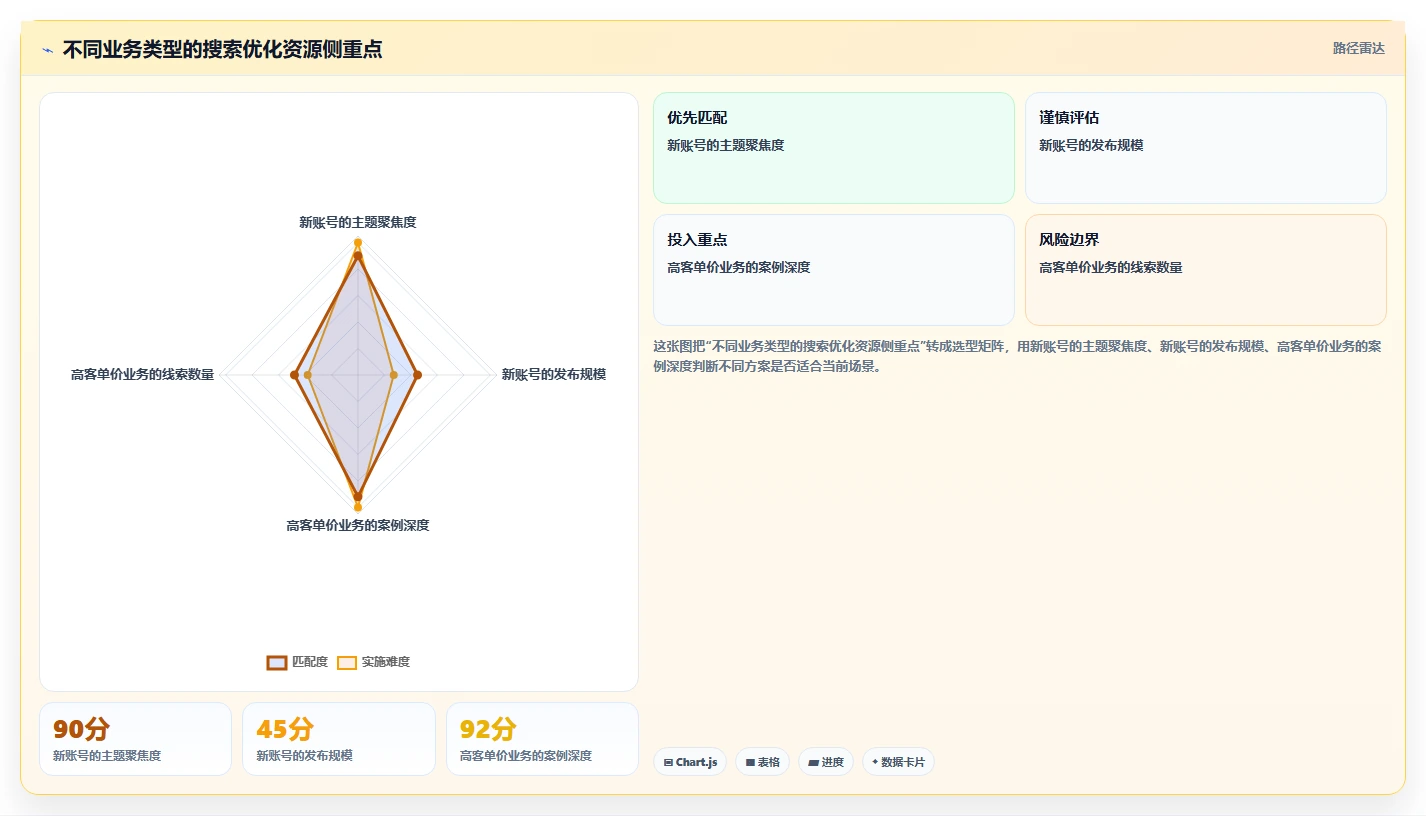This screenshot has height=816, width=1426.
Task: Click 高客单价业务的案例深度 text in 投入重点 card
Action: [739, 267]
